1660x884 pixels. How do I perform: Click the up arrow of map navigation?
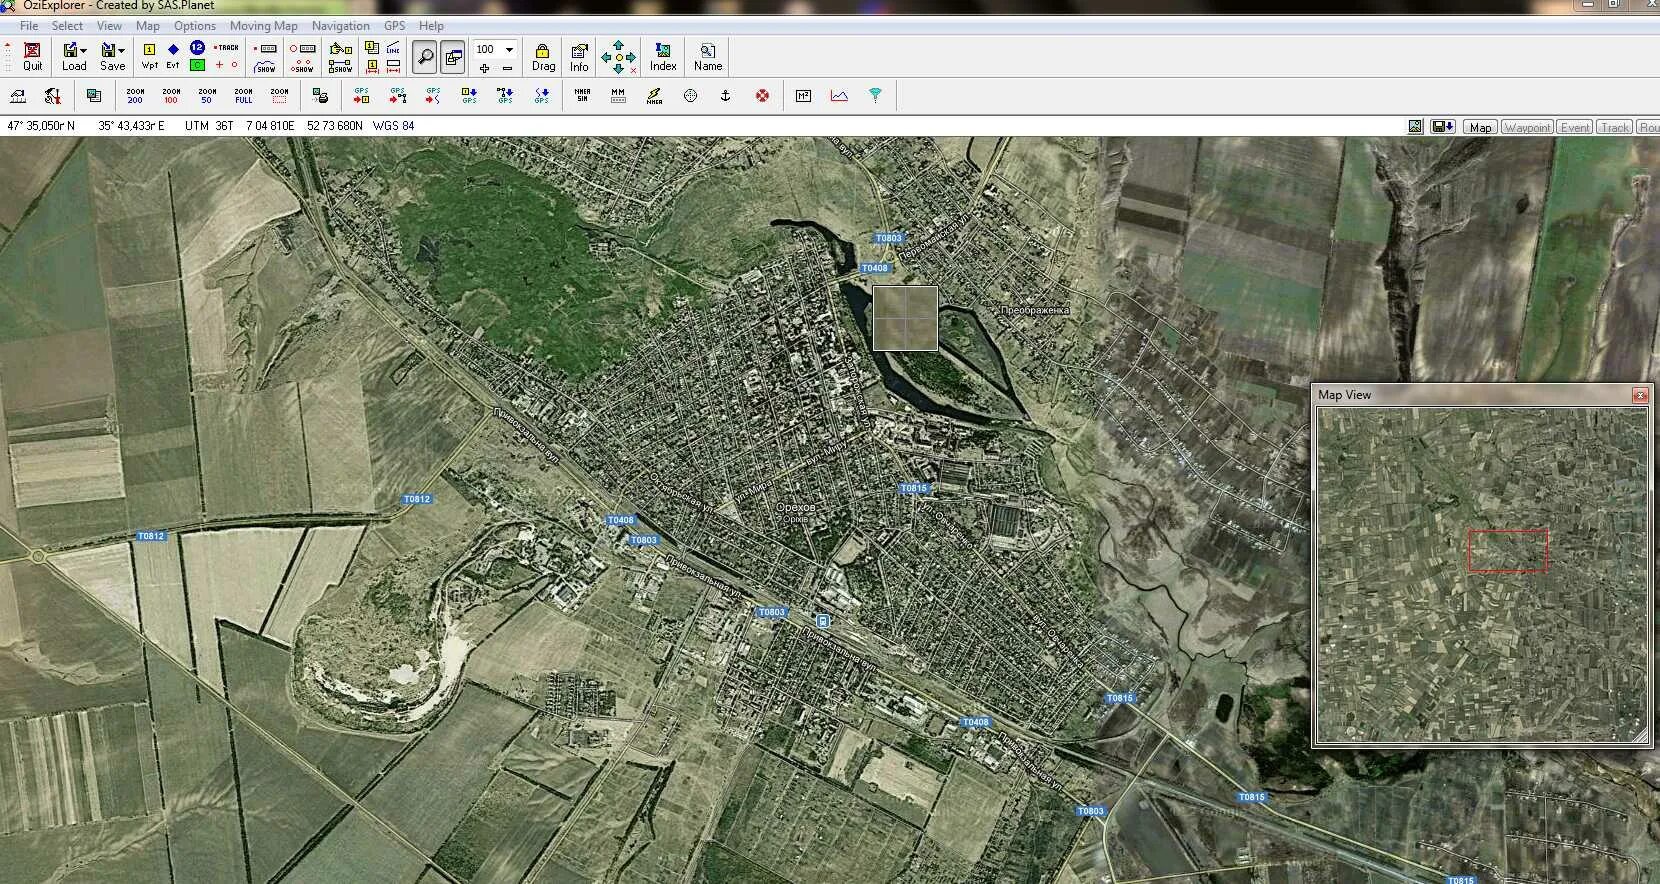(618, 45)
